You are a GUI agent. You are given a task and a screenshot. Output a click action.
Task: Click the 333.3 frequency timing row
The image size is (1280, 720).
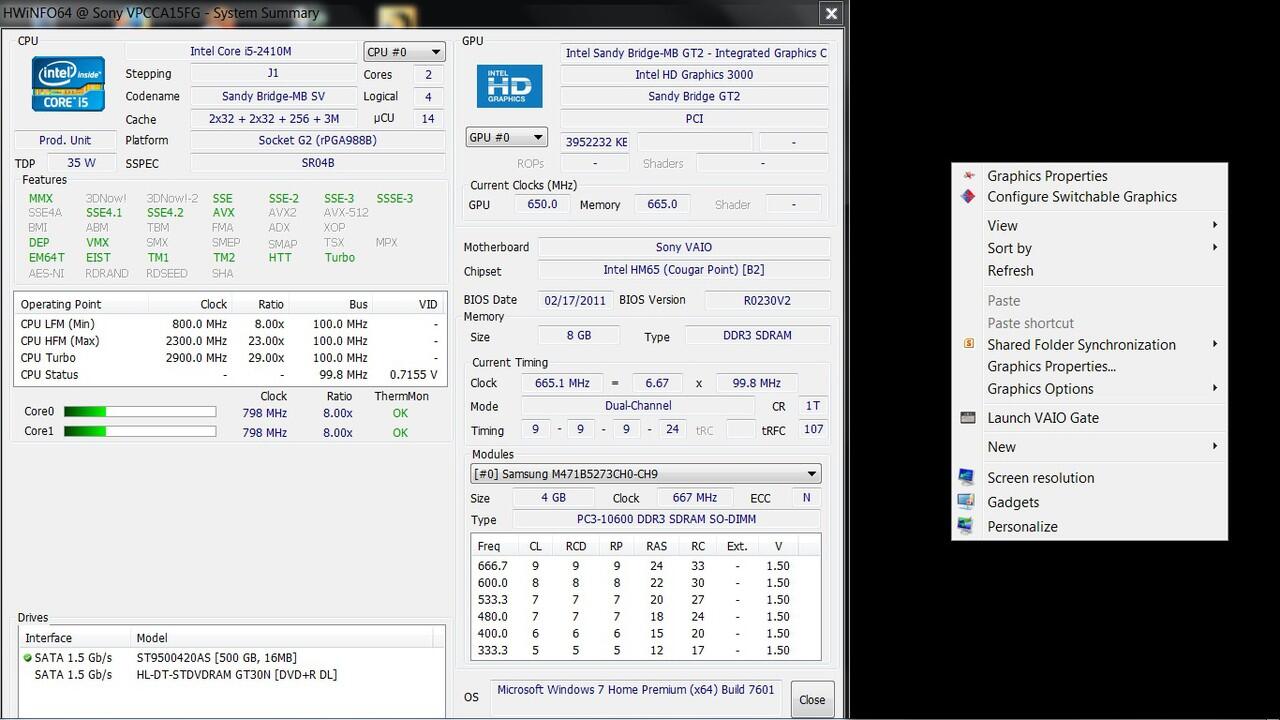[x=646, y=651]
